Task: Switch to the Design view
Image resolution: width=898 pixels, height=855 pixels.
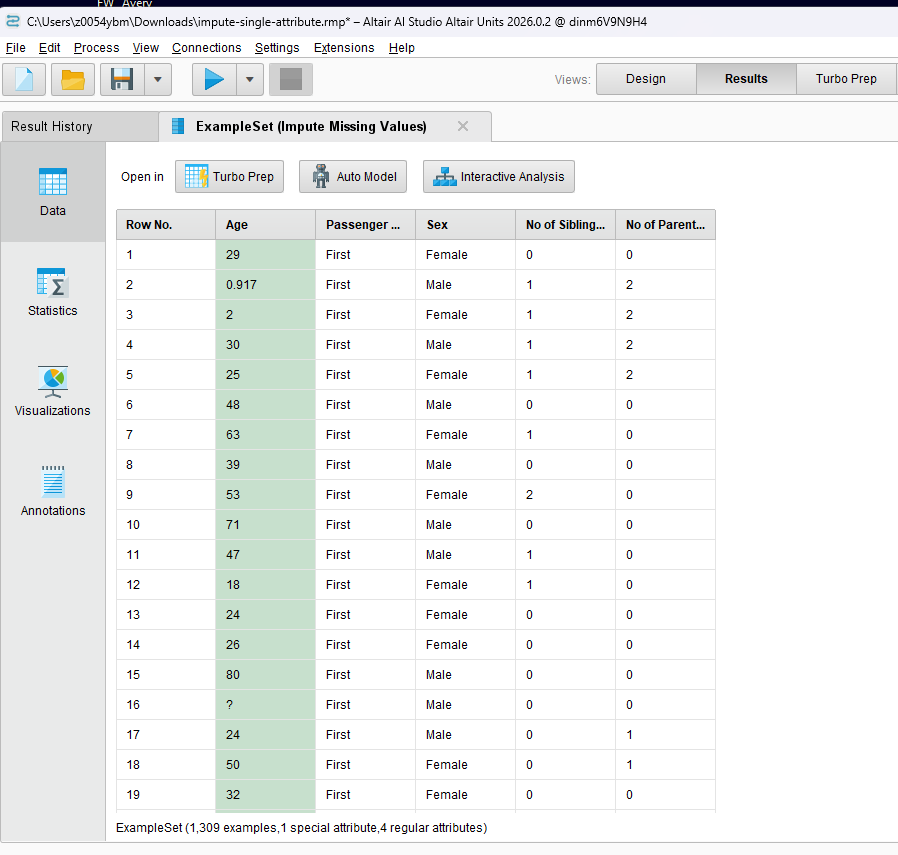Action: point(646,79)
